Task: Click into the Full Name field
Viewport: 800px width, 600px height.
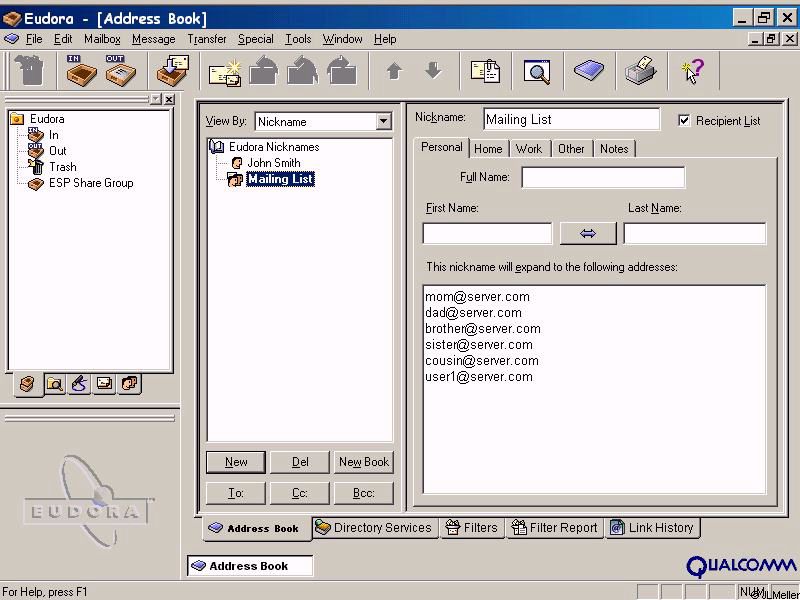Action: point(603,178)
